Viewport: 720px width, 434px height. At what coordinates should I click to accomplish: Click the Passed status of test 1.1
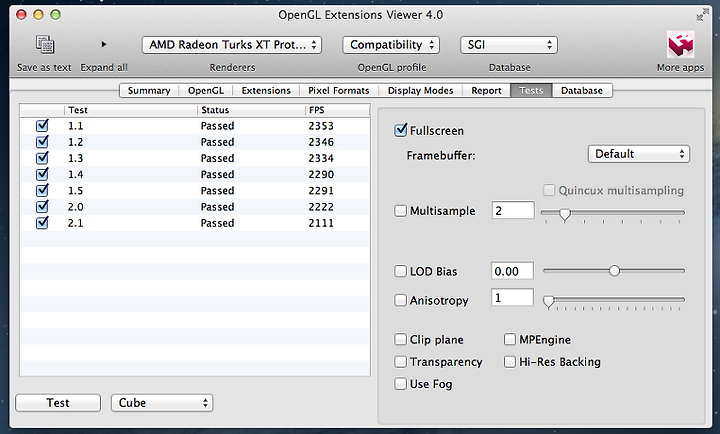(217, 126)
